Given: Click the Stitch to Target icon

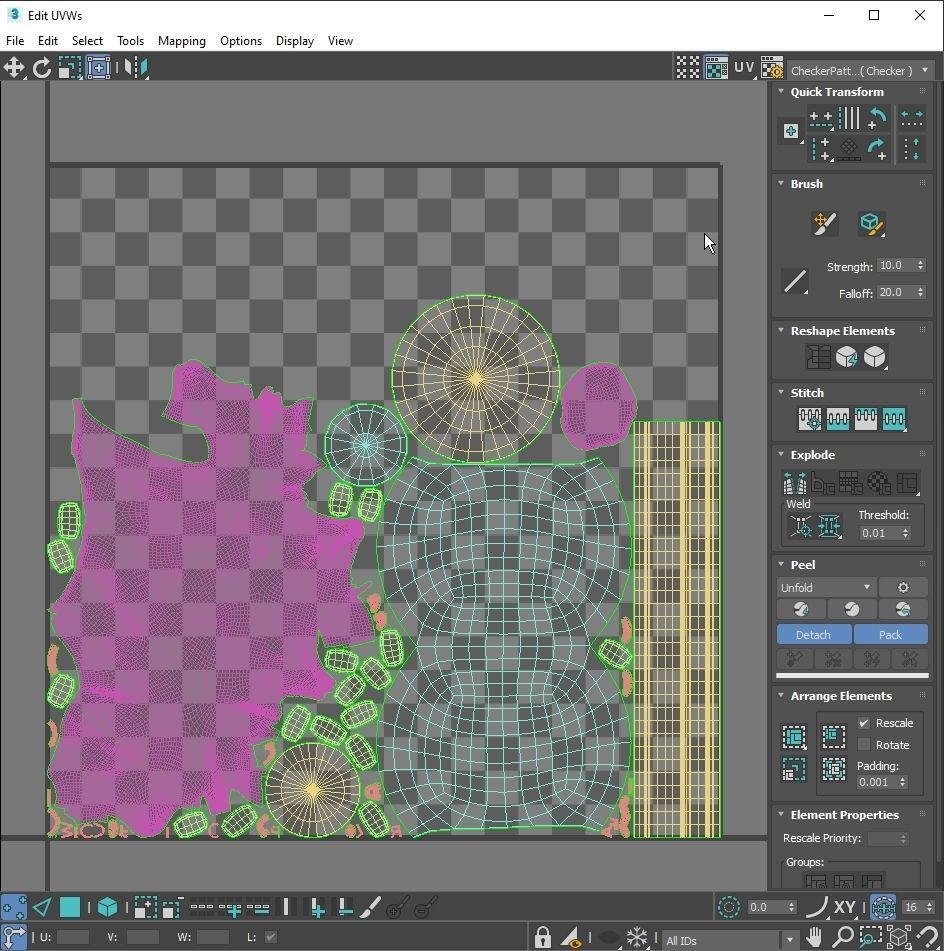Looking at the screenshot, I should click(x=809, y=418).
